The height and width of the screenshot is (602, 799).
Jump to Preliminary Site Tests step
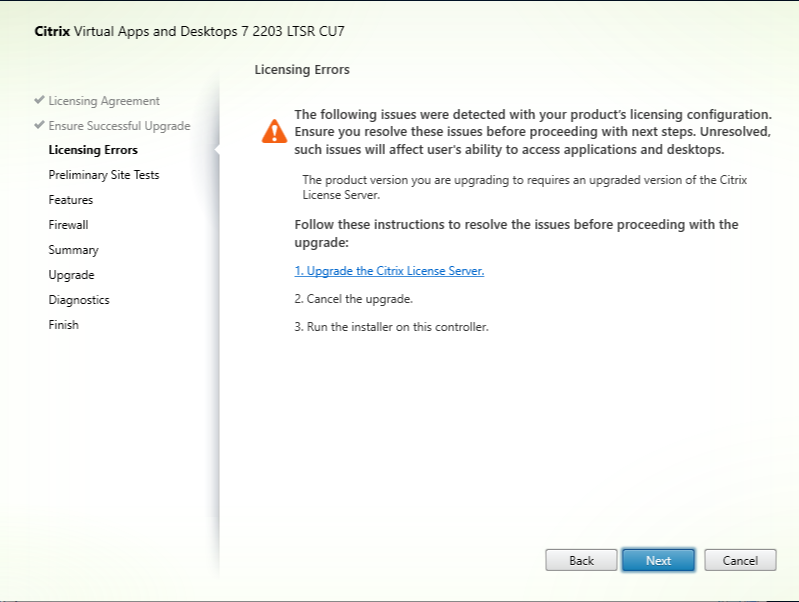104,175
